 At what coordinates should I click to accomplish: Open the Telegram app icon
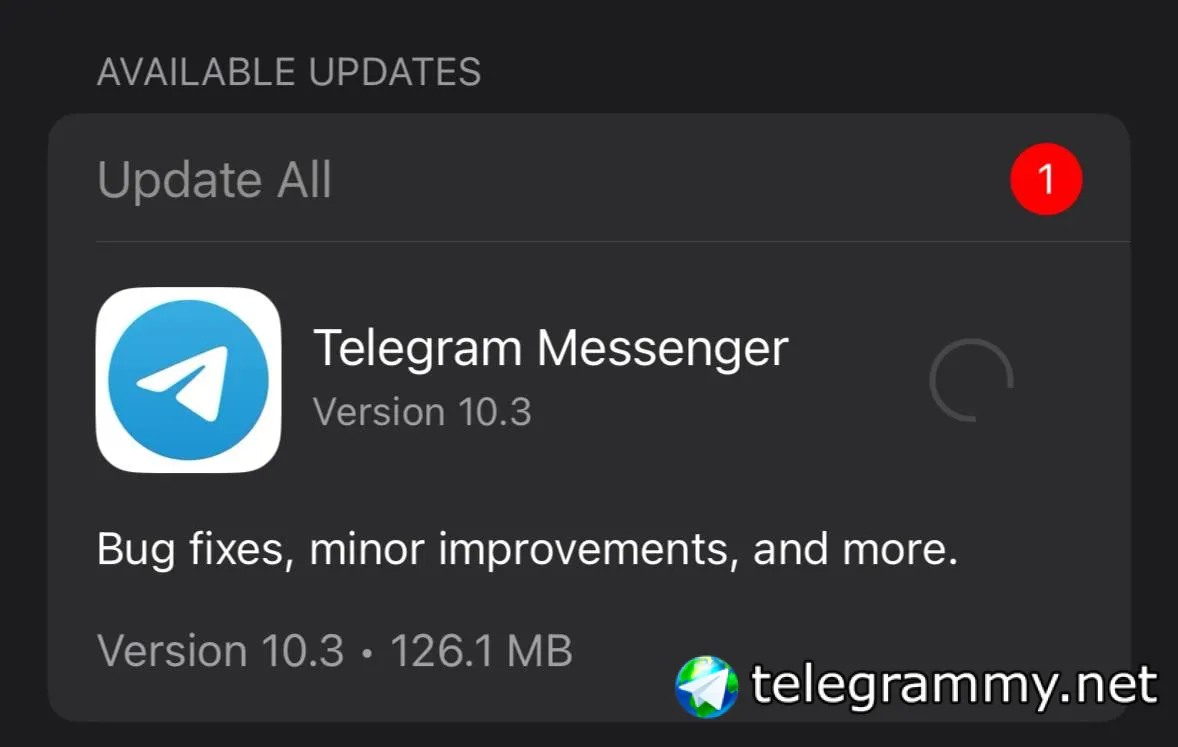click(189, 380)
